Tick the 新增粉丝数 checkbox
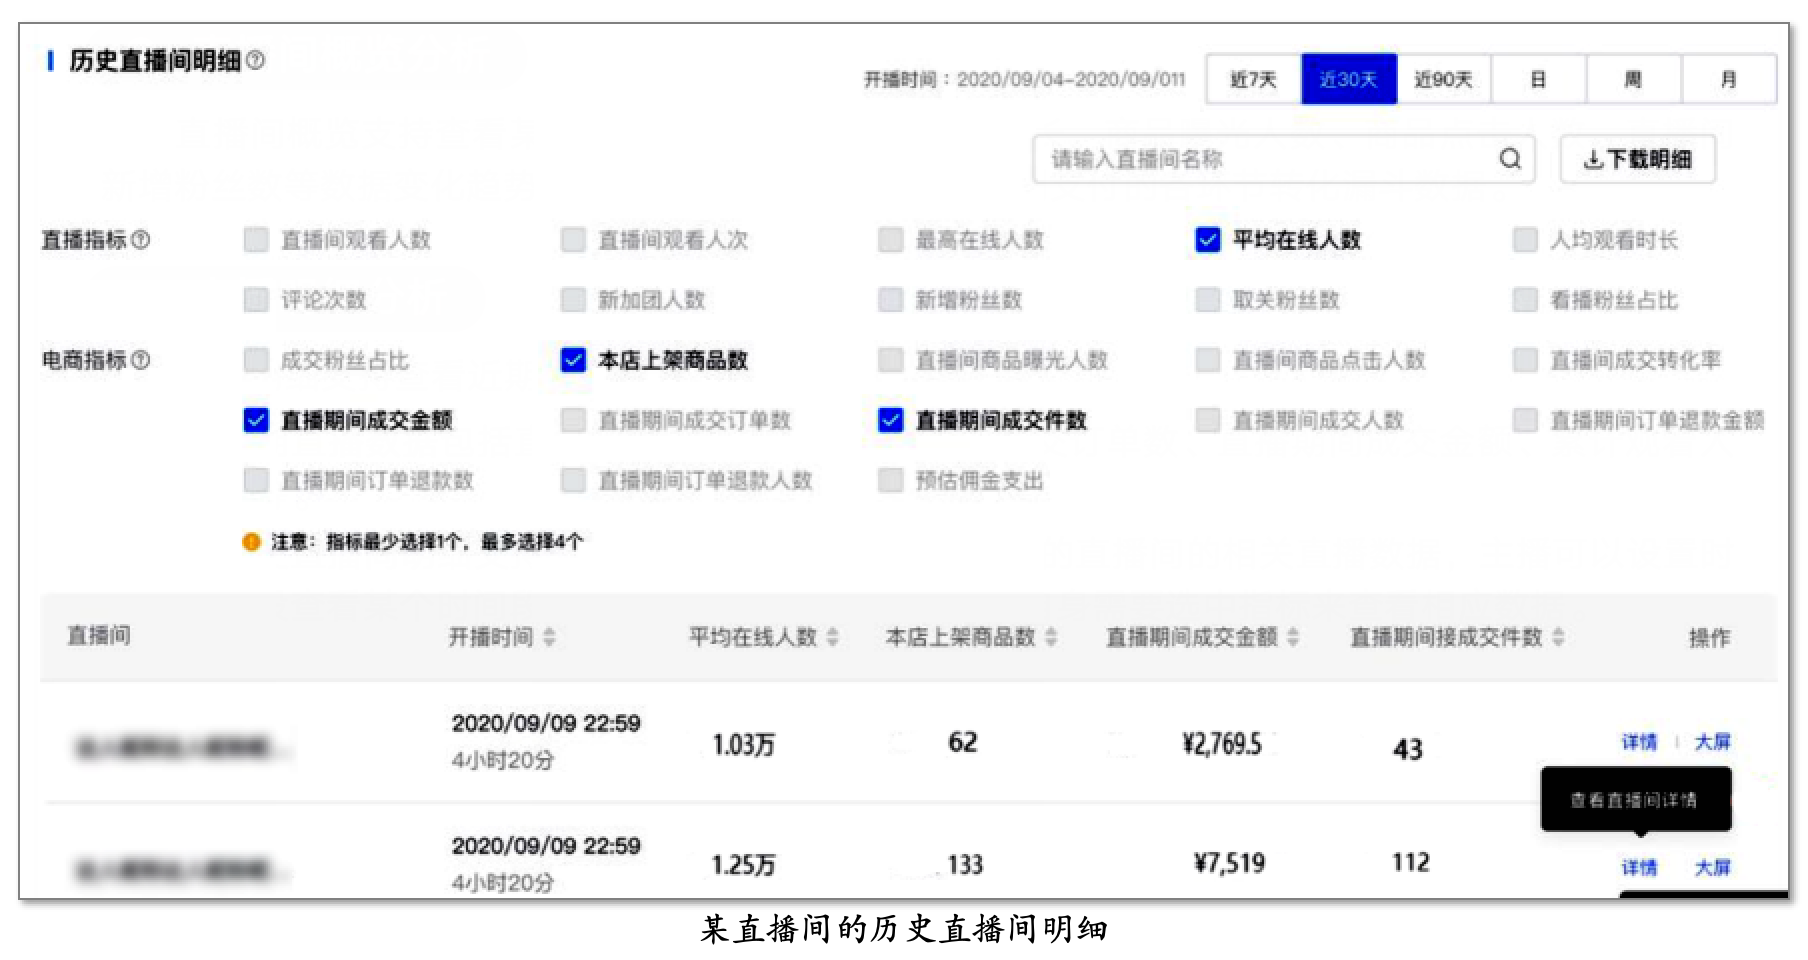 890,300
